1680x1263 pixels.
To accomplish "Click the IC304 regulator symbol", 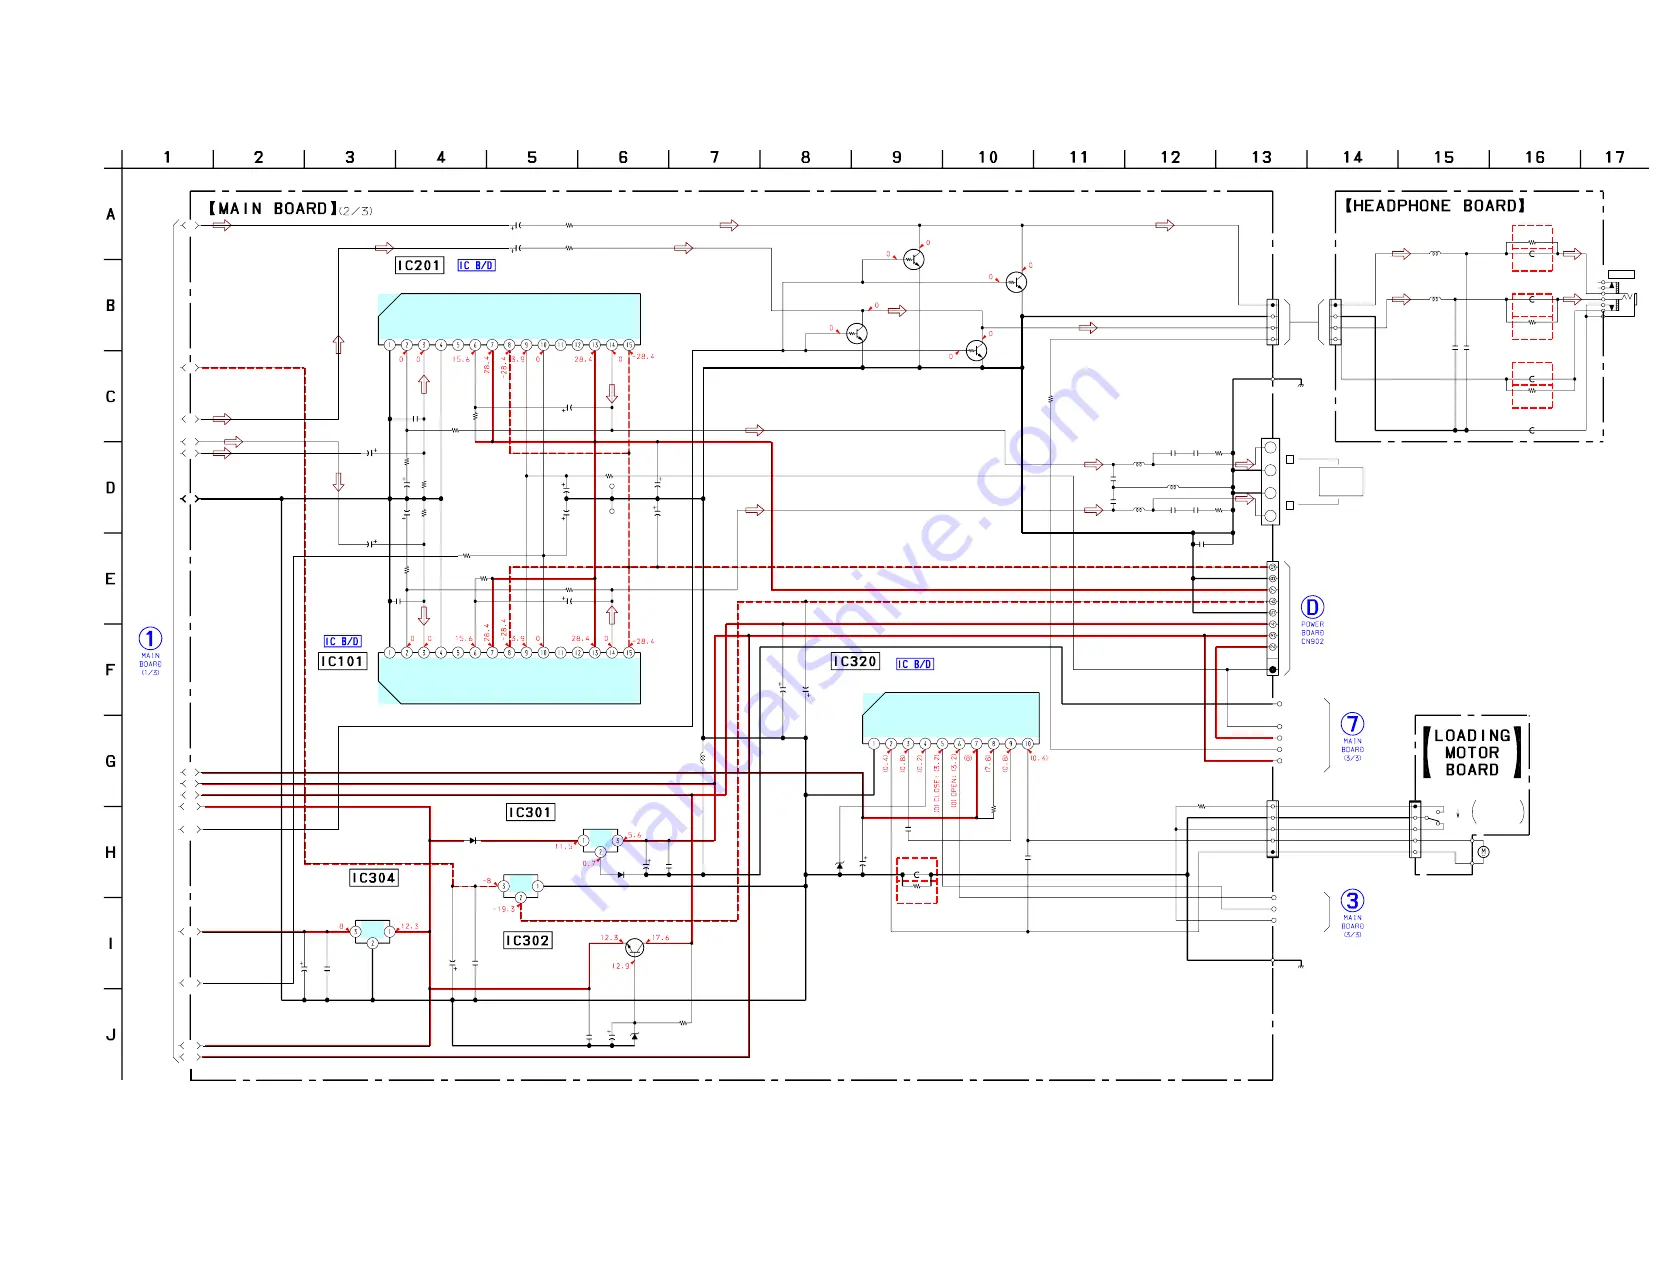I will pos(372,933).
